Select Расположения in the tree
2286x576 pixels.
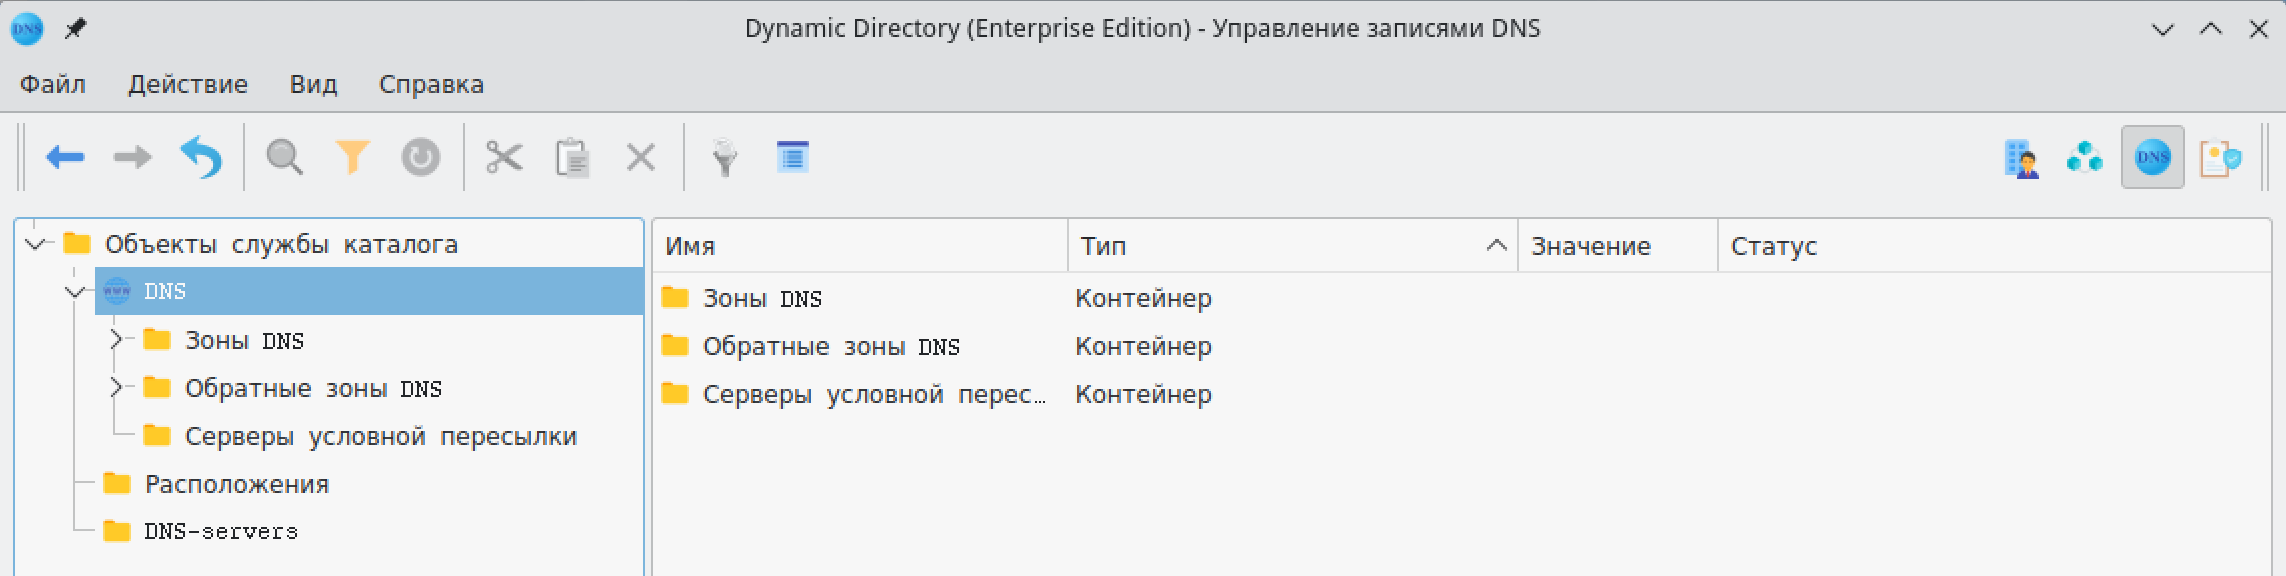[x=236, y=484]
